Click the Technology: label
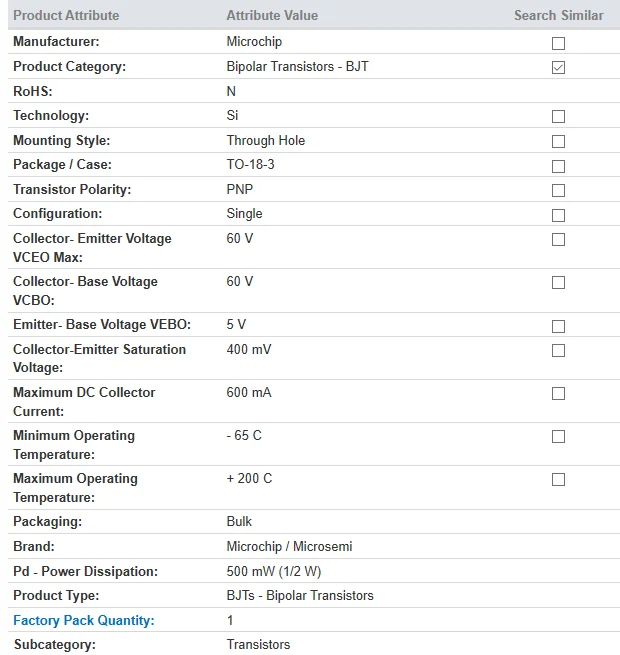Viewport: 620px width, 655px height. (x=51, y=115)
